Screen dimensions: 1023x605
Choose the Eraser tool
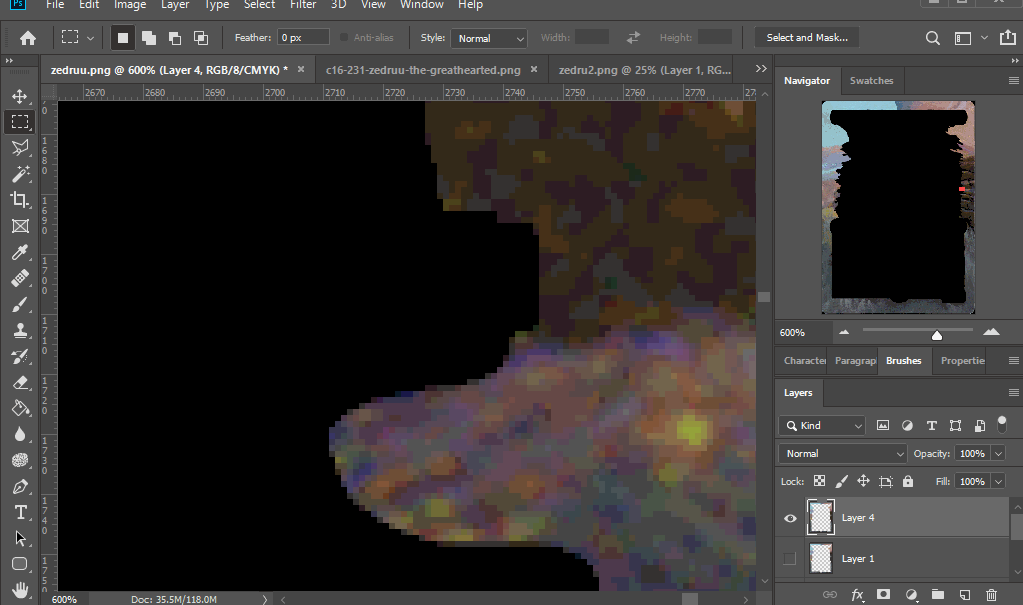click(20, 383)
